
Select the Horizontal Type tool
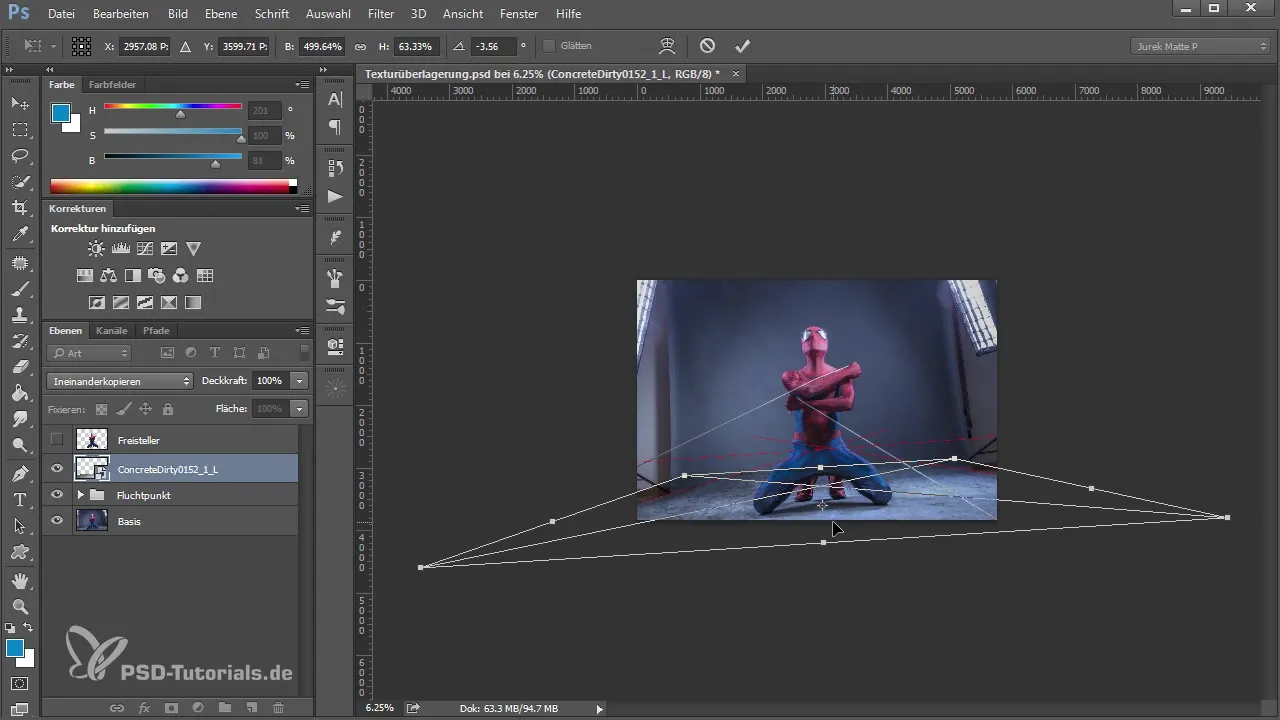click(x=19, y=499)
